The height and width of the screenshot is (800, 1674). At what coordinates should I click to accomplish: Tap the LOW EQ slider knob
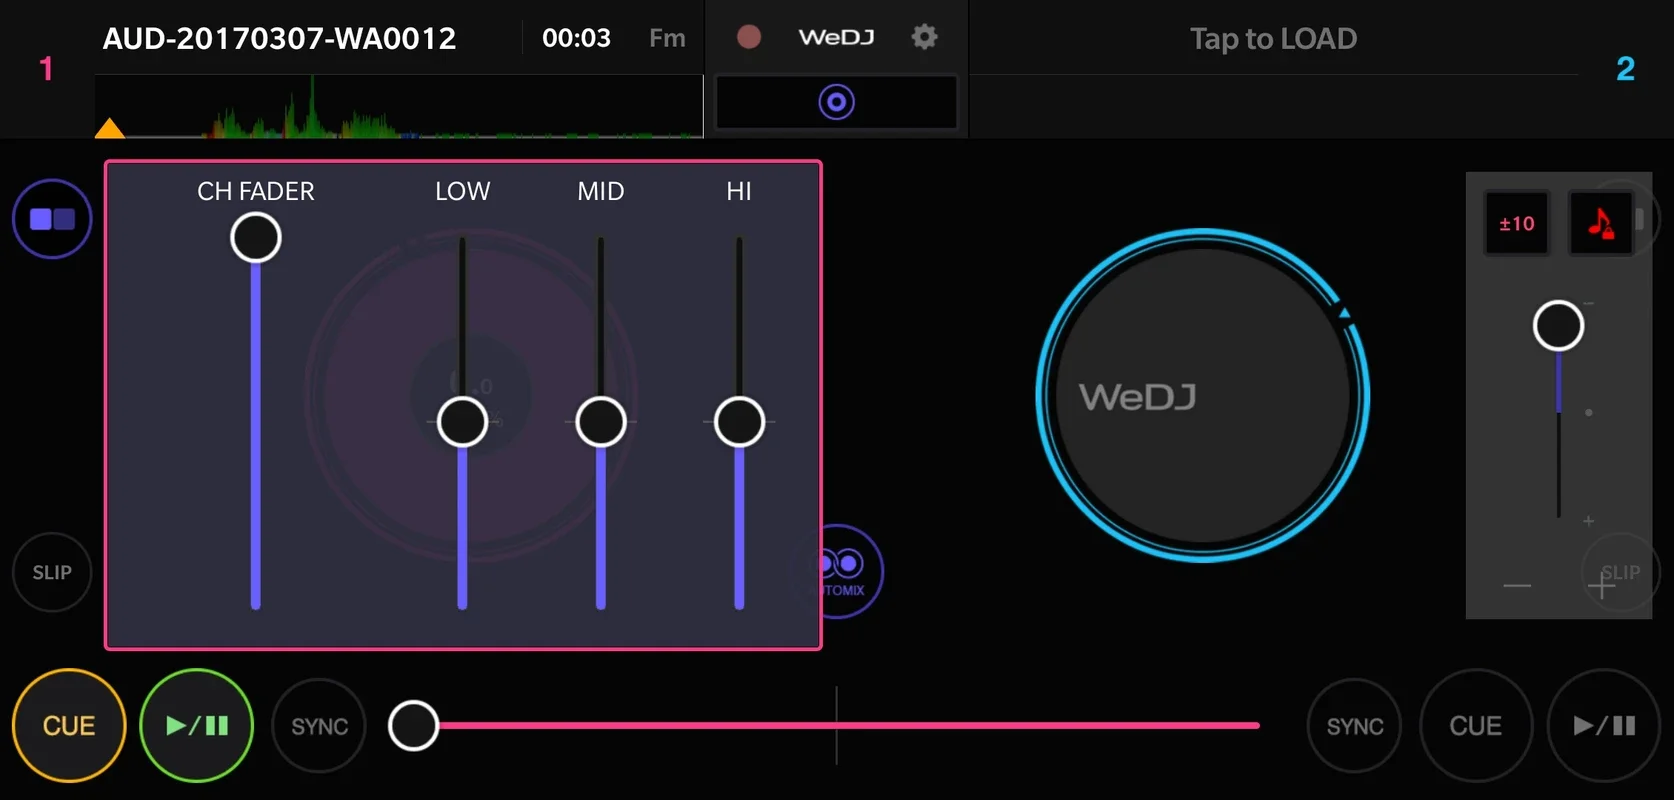[x=462, y=422]
